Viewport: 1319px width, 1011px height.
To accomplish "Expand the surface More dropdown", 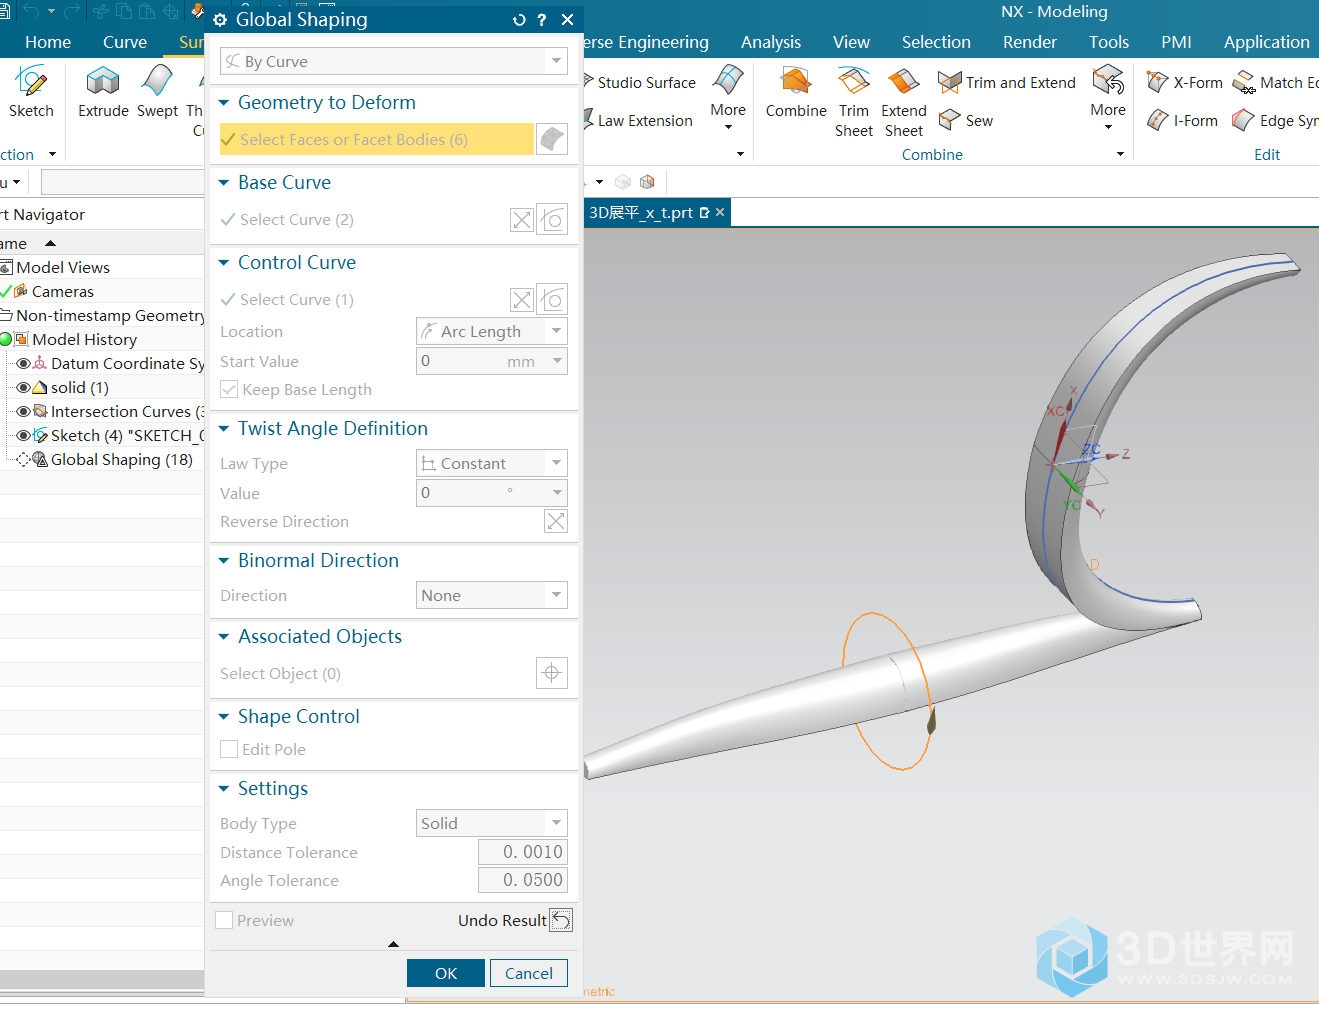I will tap(728, 98).
